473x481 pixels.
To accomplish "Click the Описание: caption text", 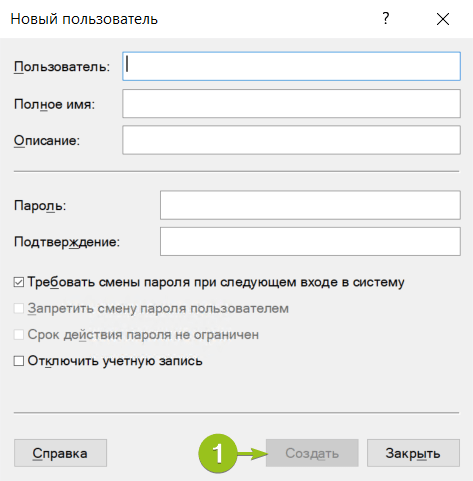I will [47, 140].
